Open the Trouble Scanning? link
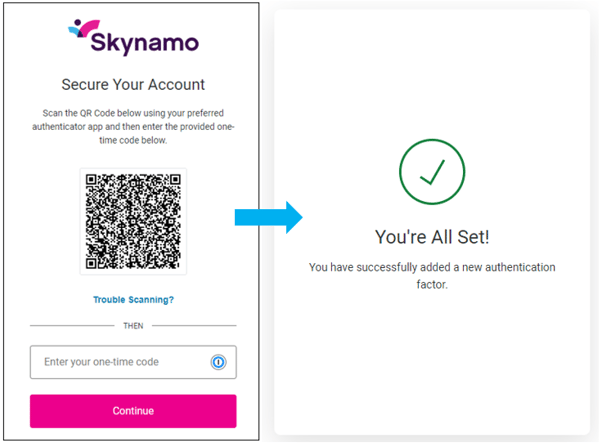The height and width of the screenshot is (447, 602). (133, 300)
